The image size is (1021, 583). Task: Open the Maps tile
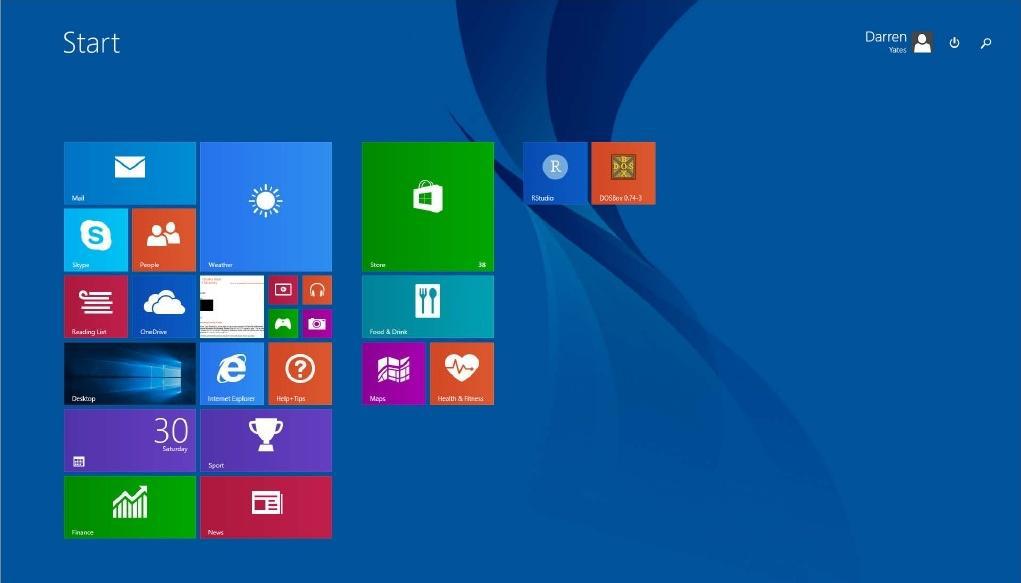click(394, 374)
